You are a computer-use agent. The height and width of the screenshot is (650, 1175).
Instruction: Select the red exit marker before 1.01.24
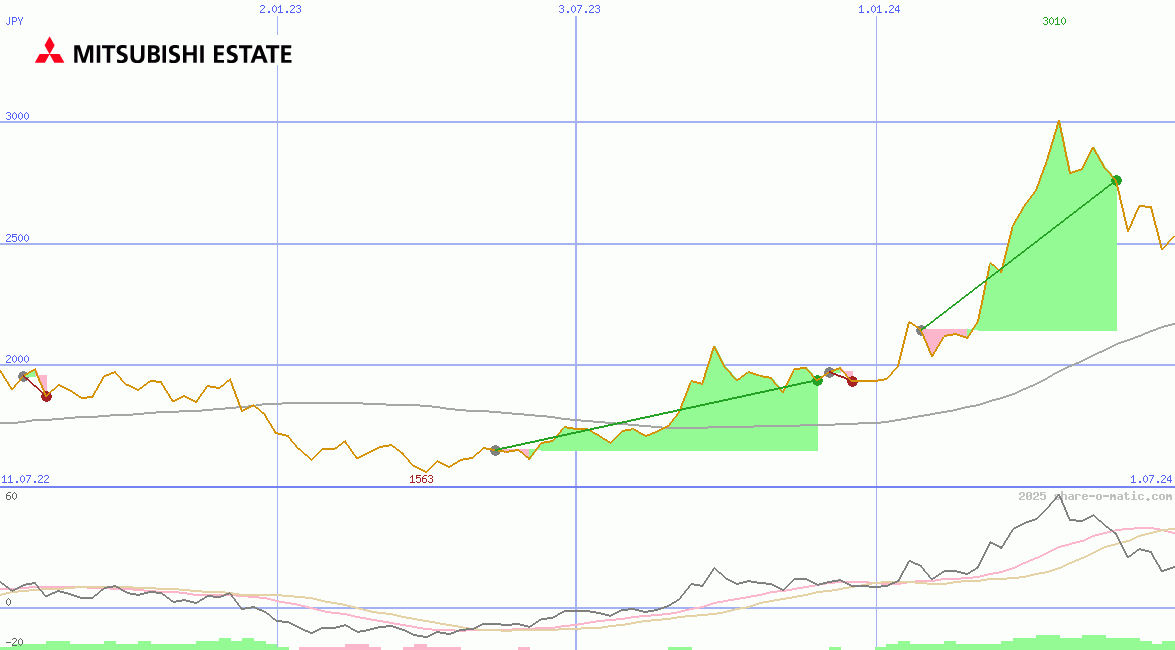852,381
